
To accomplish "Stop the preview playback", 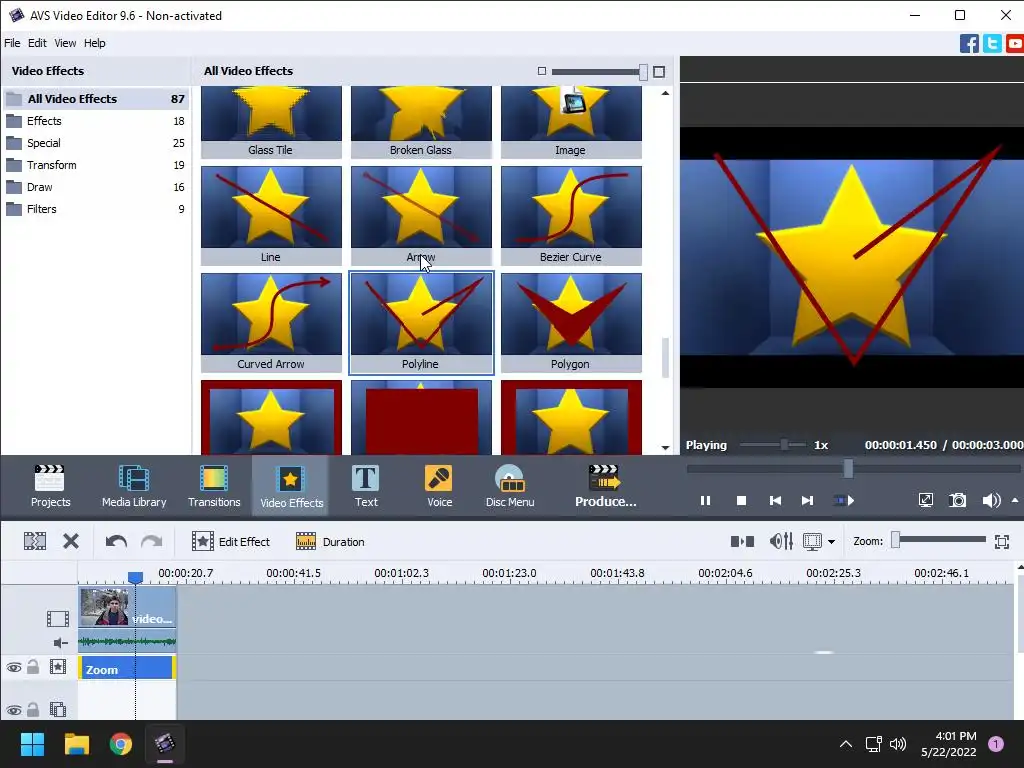I will (x=741, y=501).
